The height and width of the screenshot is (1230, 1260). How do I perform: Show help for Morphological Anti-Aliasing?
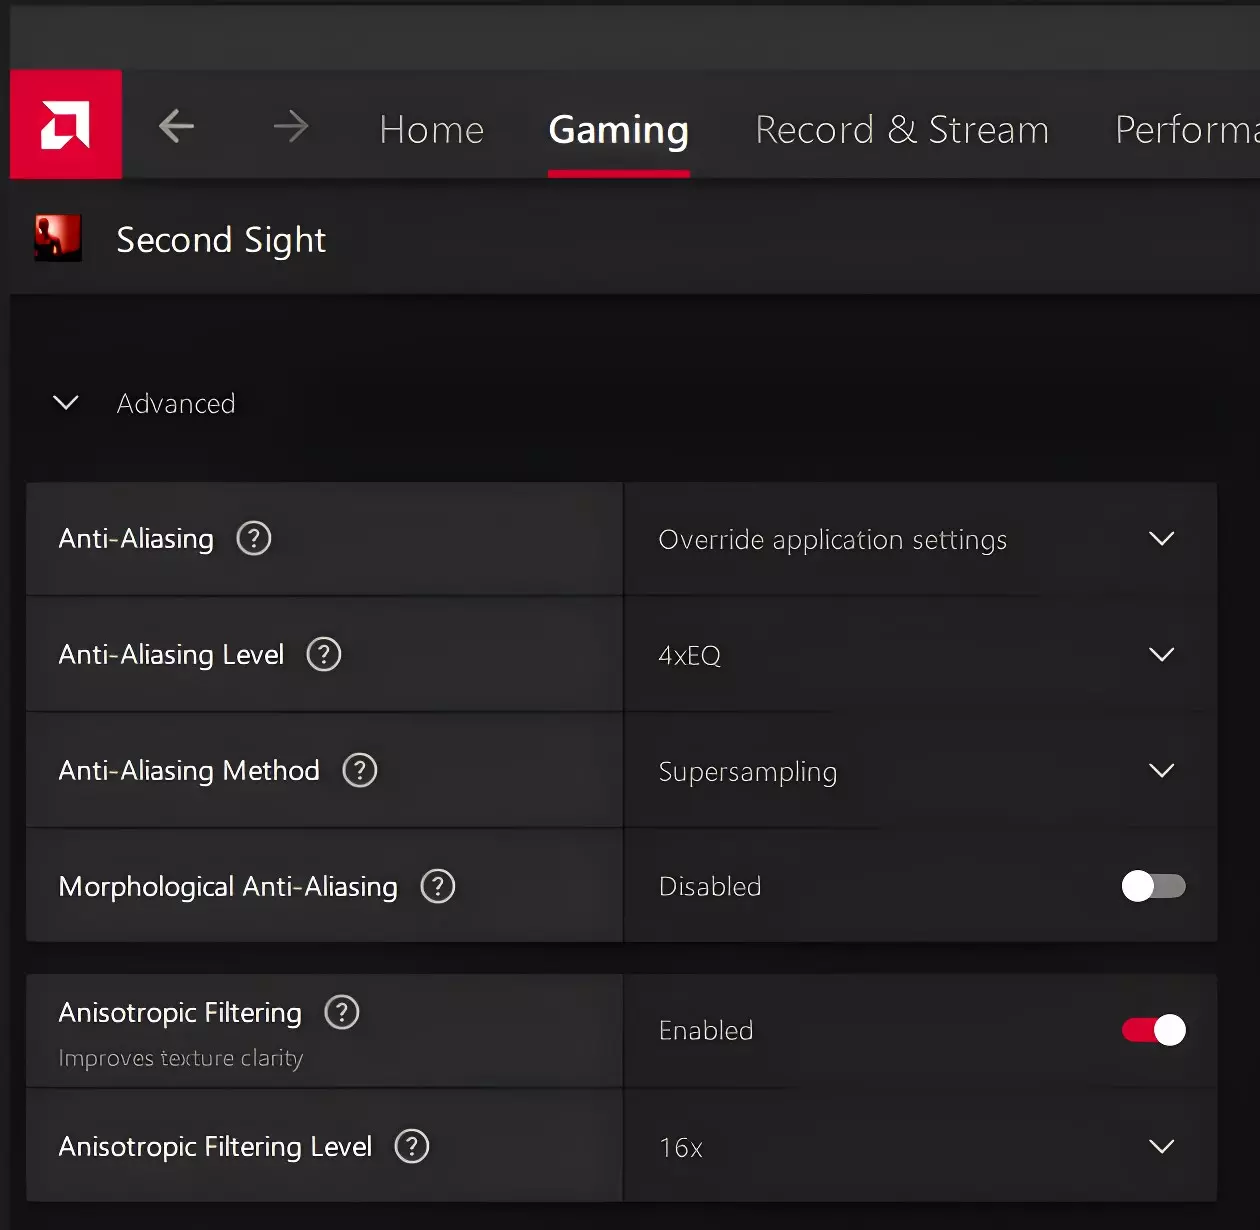pyautogui.click(x=438, y=886)
